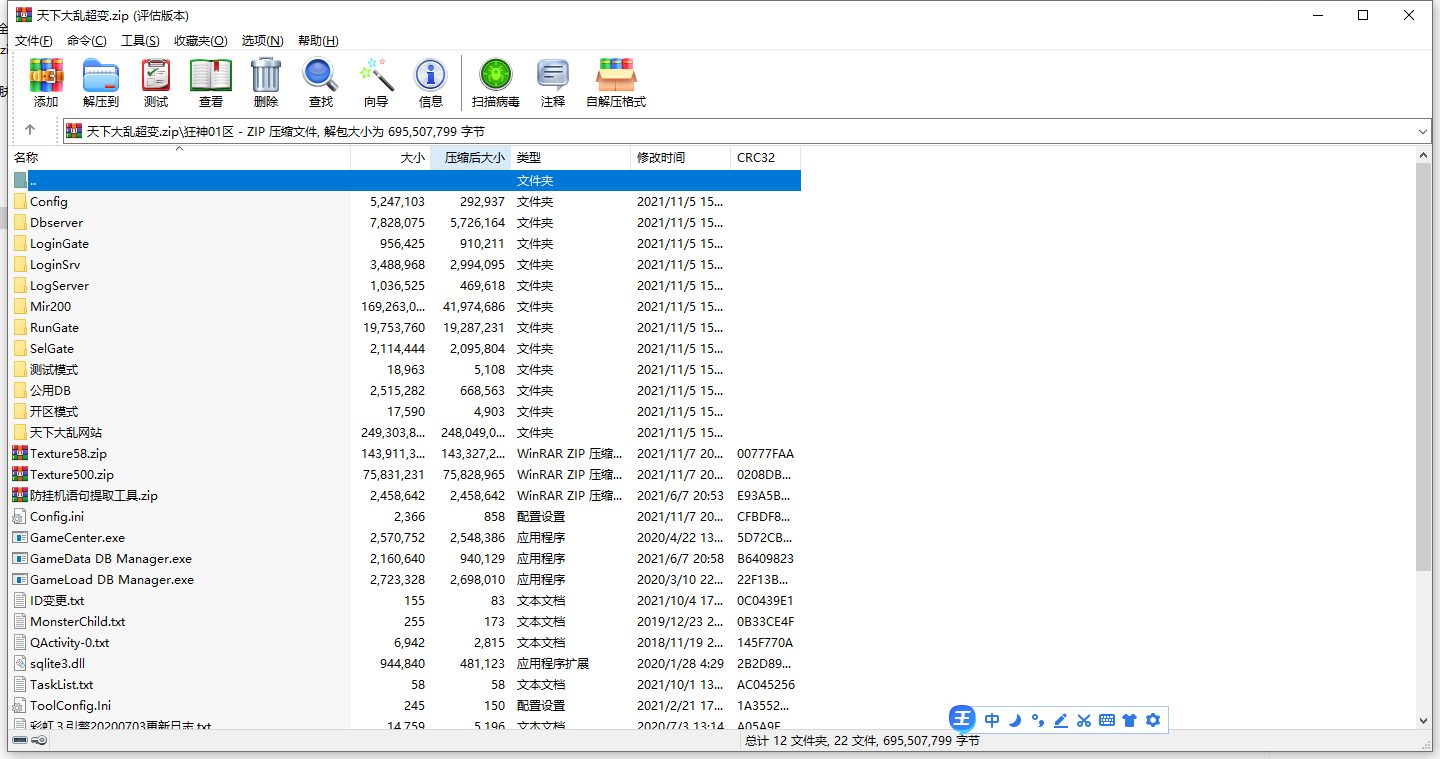Screen dimensions: 1440x759
Task: Show archive Info (信息) icon
Action: pos(431,82)
